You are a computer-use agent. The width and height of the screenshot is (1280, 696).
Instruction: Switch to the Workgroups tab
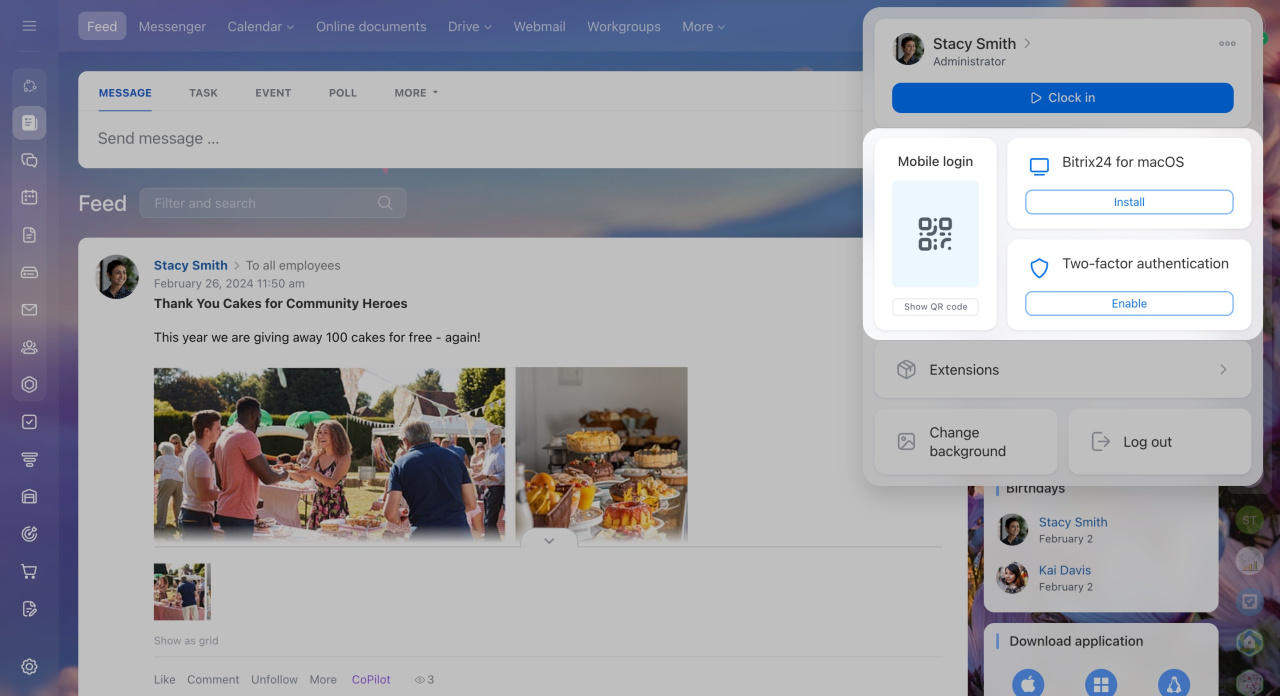coord(623,27)
